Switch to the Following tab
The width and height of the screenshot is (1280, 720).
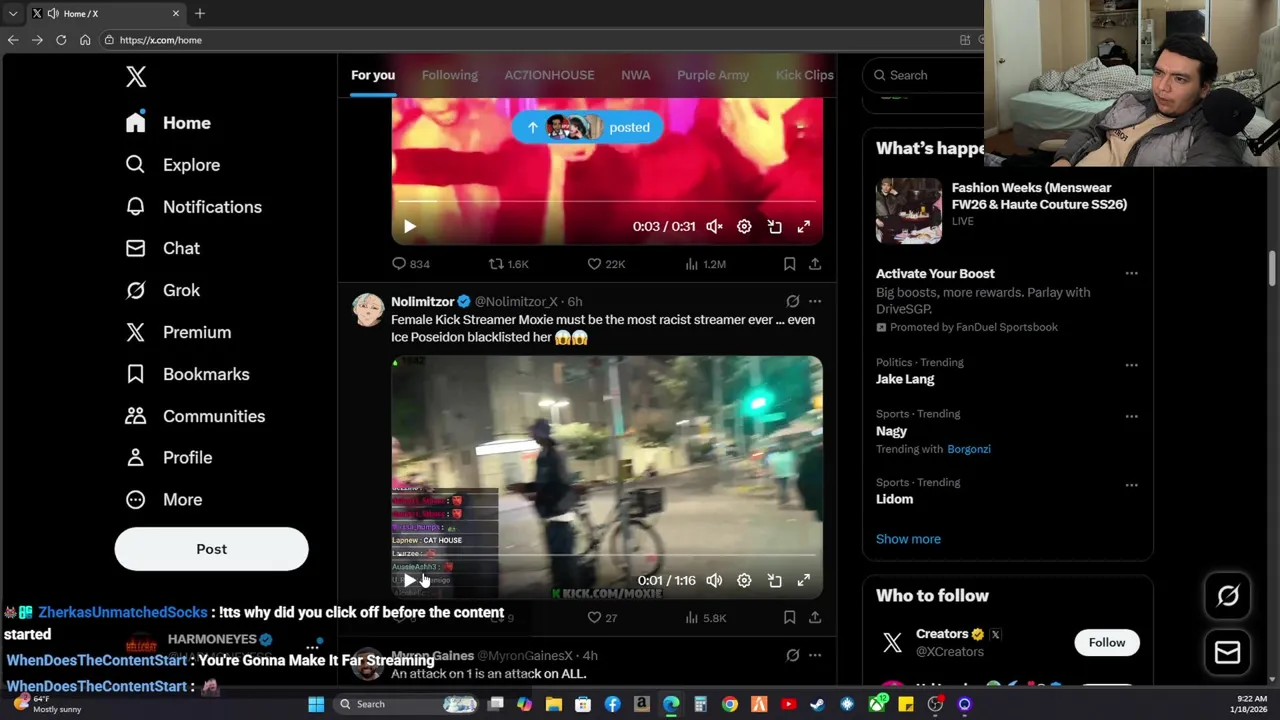pyautogui.click(x=449, y=75)
